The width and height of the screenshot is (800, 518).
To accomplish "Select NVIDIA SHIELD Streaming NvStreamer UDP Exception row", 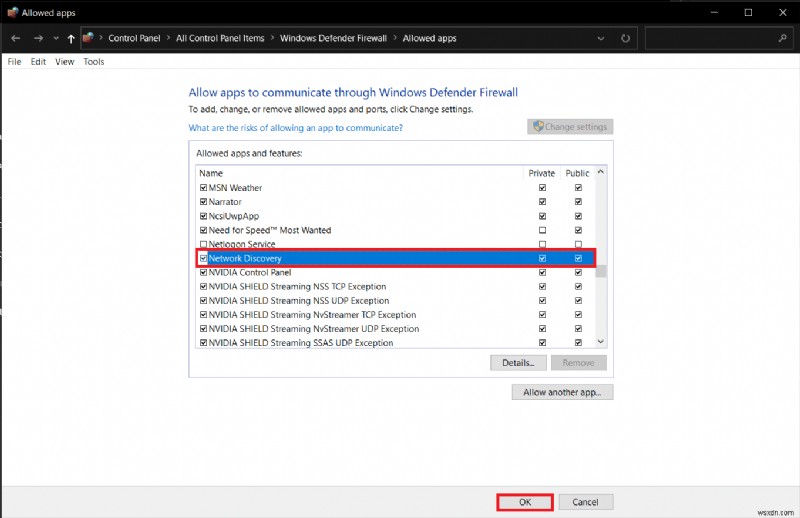I will [x=395, y=329].
